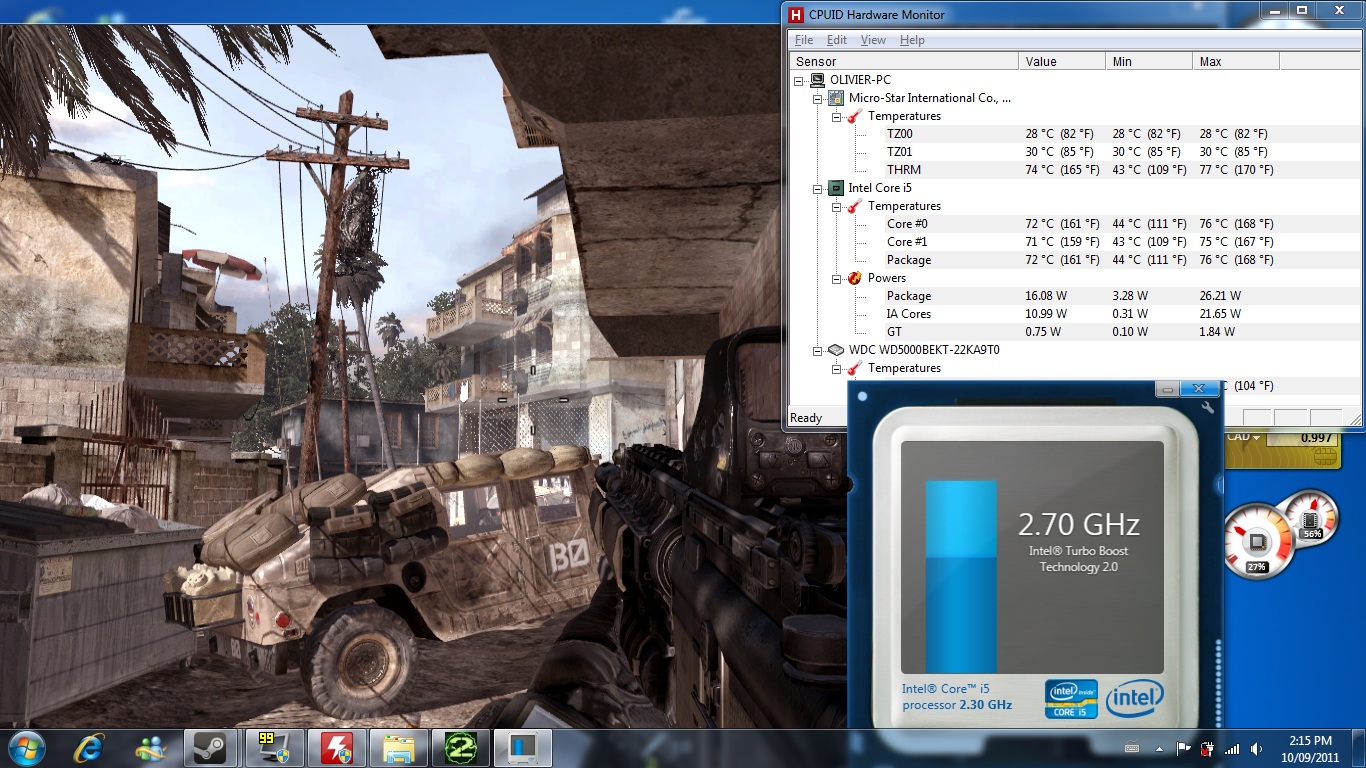Image resolution: width=1366 pixels, height=768 pixels.
Task: Minimize the Turbo Boost monitor gadget
Action: coord(1166,388)
